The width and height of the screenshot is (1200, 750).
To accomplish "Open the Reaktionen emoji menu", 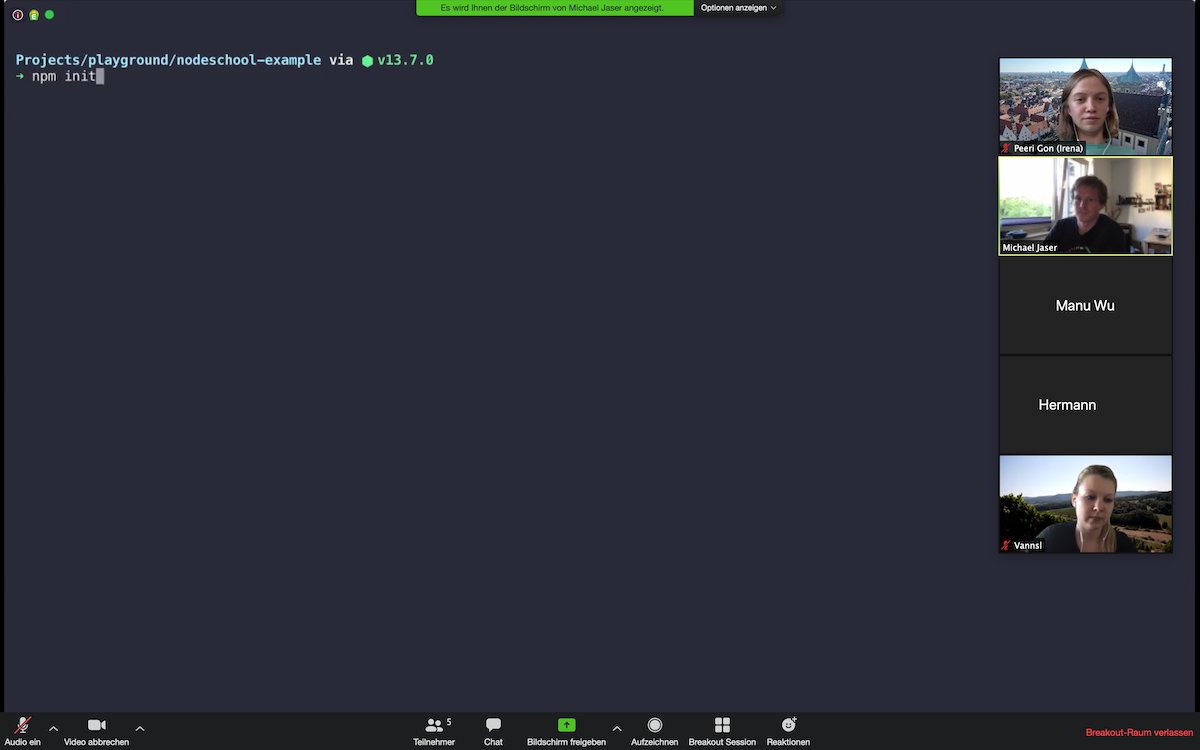I will pyautogui.click(x=788, y=731).
